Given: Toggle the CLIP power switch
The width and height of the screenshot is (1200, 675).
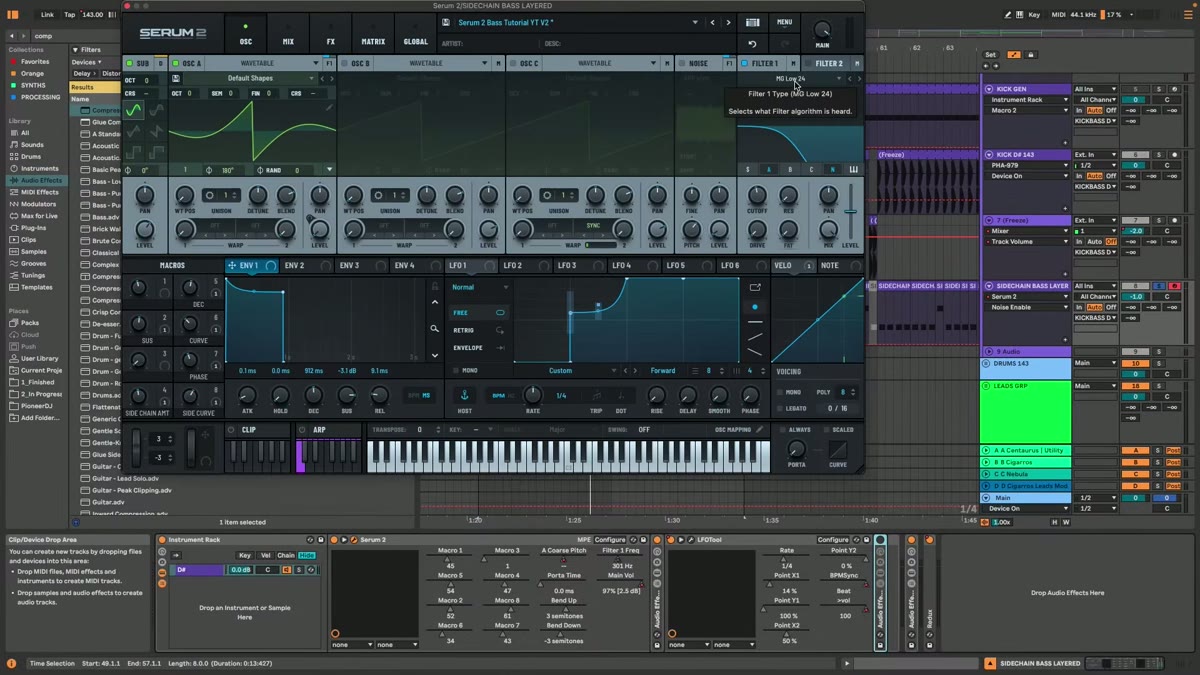Looking at the screenshot, I should click(x=232, y=430).
